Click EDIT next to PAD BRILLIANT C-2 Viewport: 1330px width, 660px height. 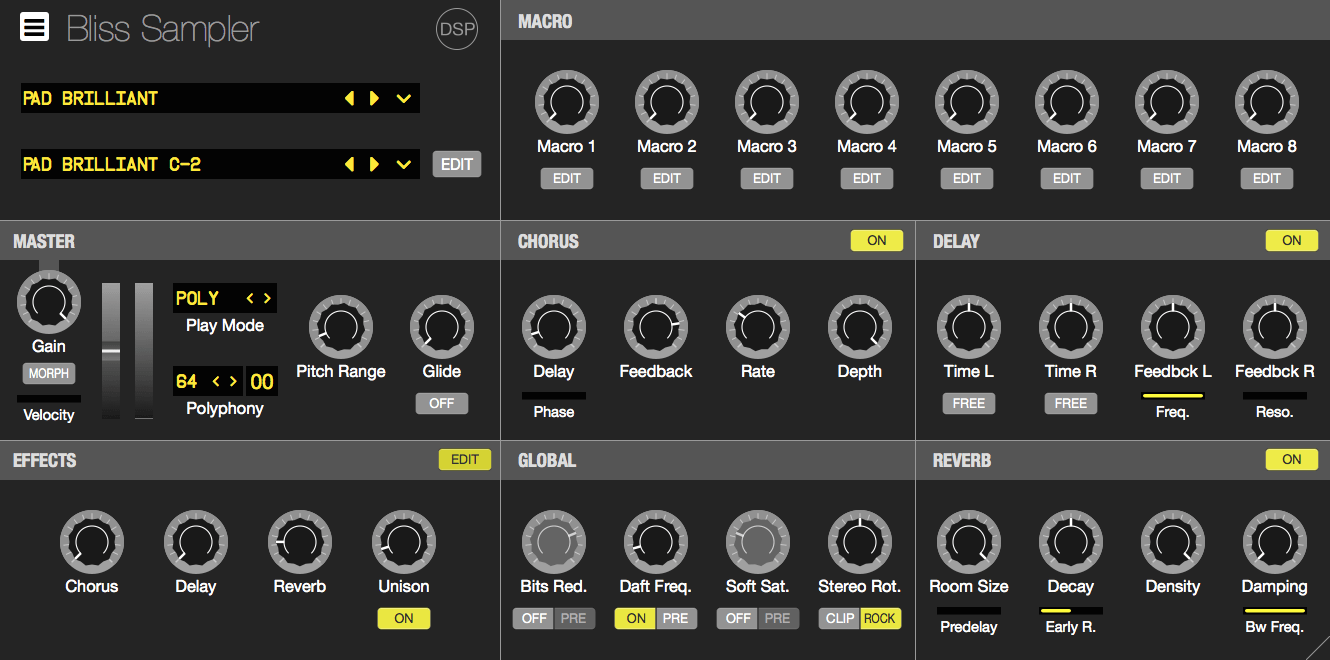[457, 164]
